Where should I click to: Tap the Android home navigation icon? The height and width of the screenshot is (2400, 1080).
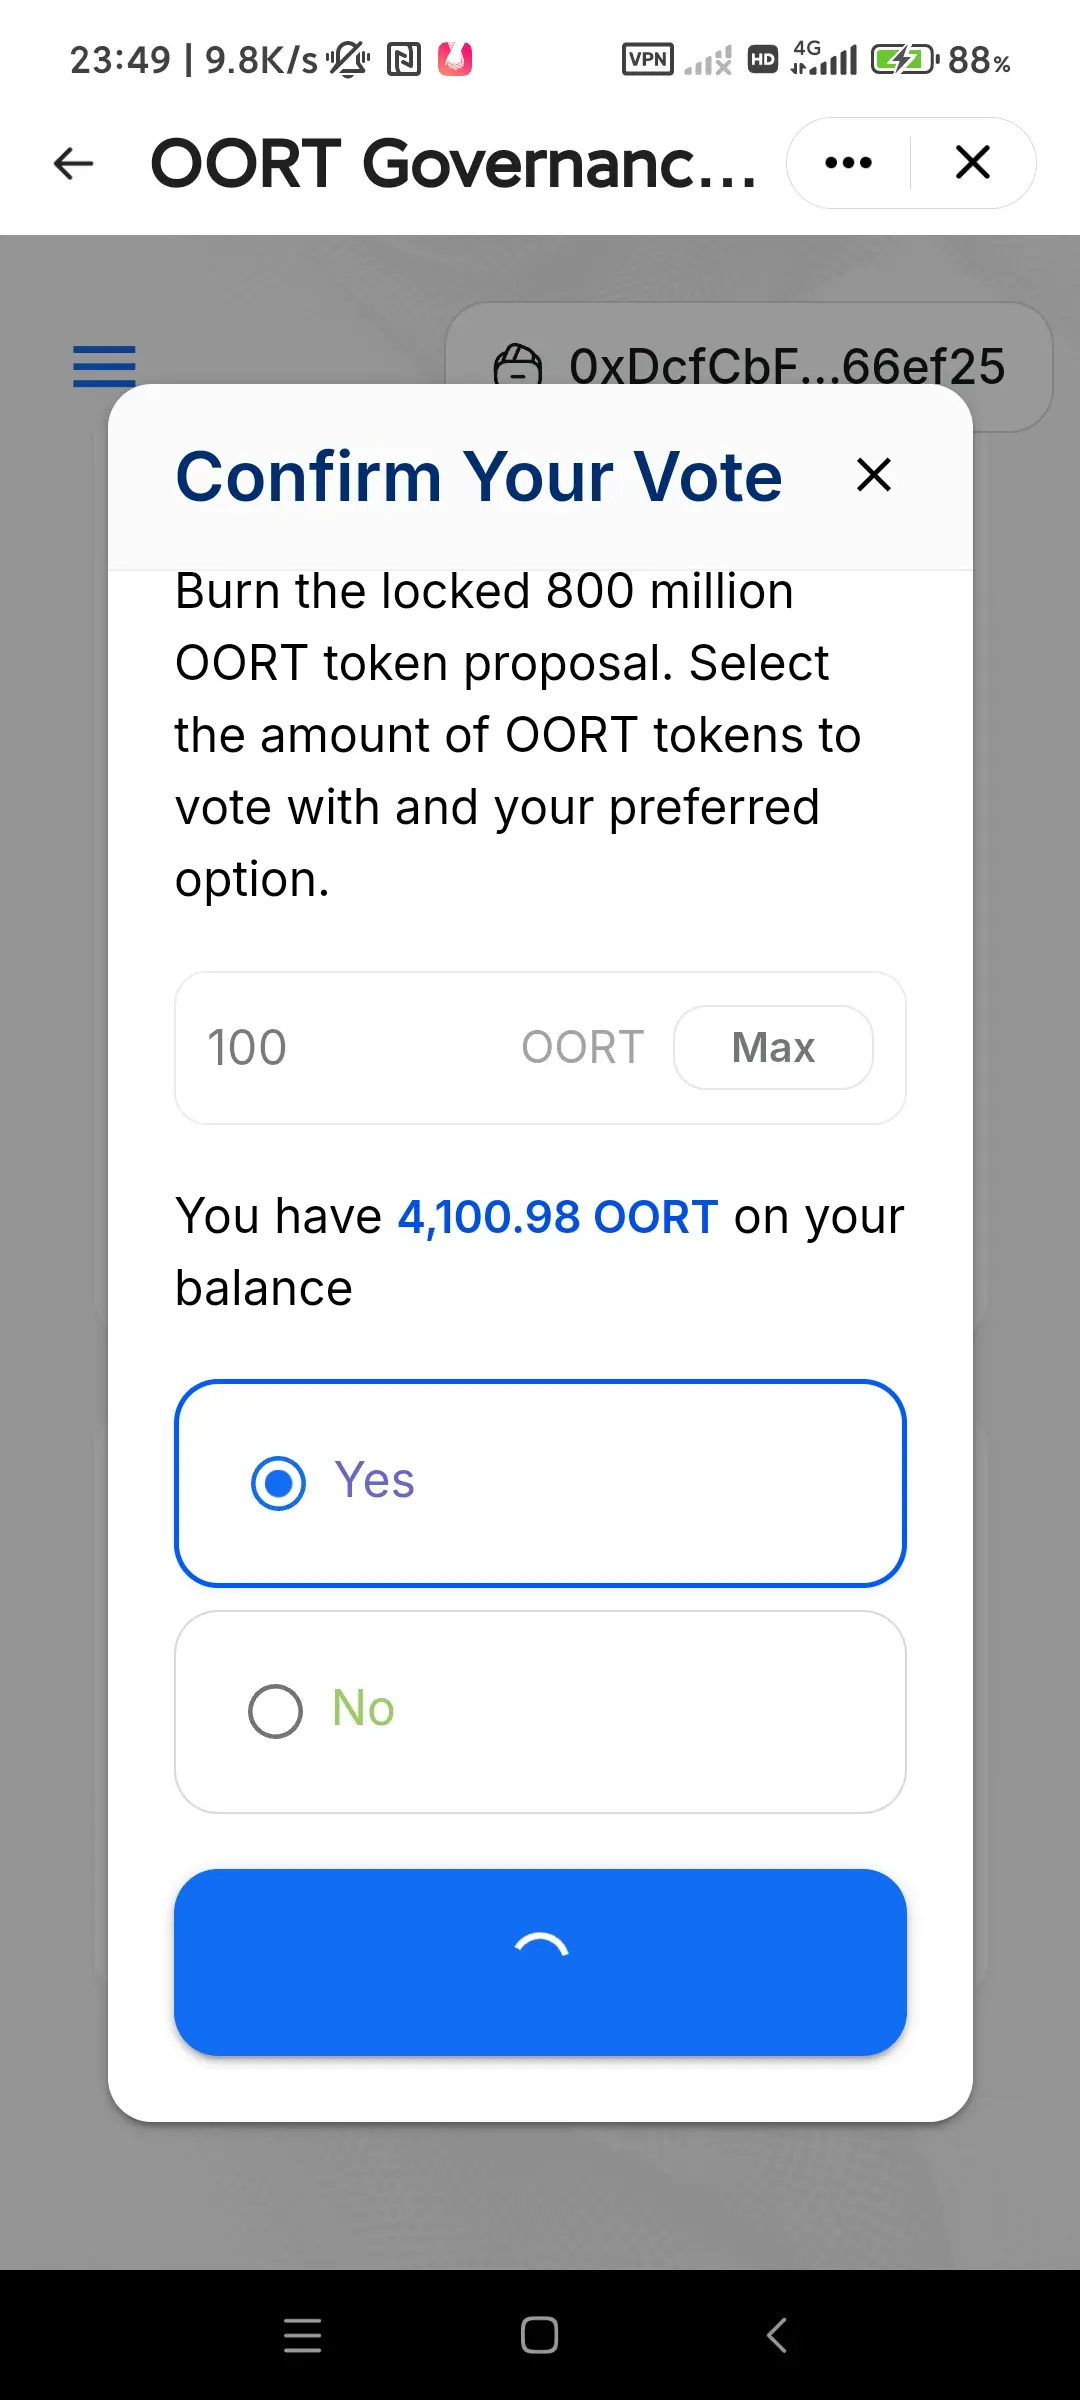pos(539,2335)
